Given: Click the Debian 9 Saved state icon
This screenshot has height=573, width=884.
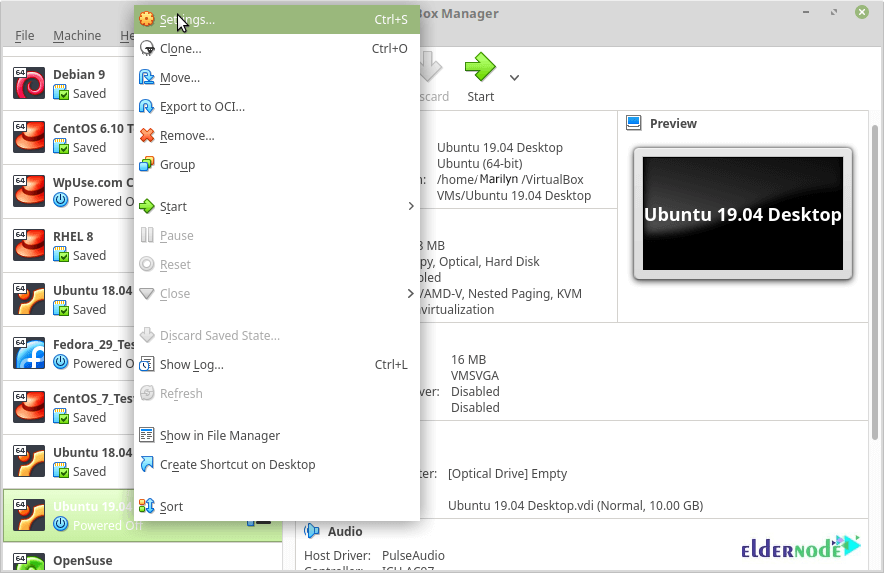Looking at the screenshot, I should click(x=61, y=92).
